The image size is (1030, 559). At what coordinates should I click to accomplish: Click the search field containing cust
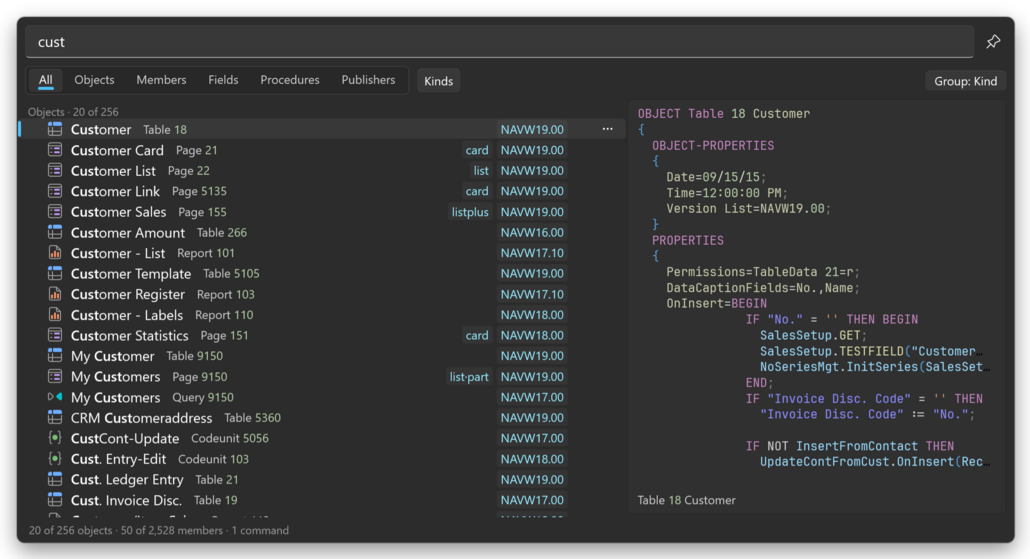(x=499, y=42)
